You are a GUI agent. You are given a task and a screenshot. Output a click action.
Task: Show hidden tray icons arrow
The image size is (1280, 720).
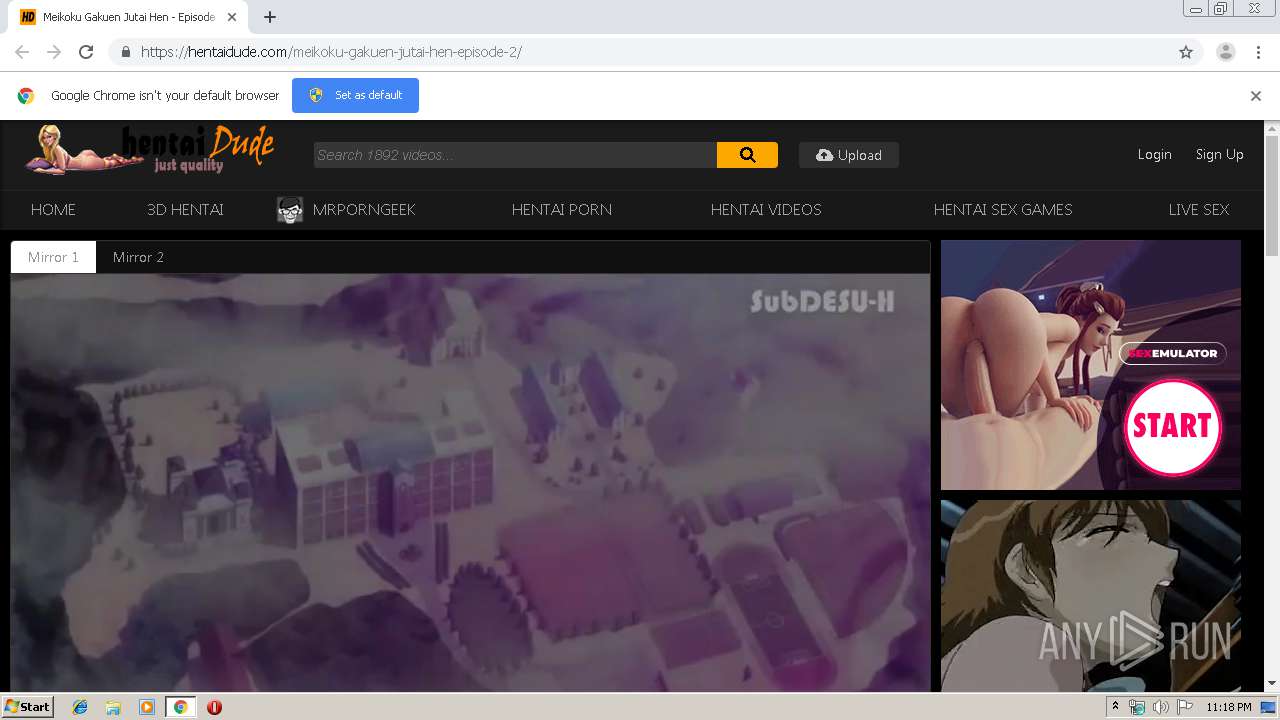[x=1115, y=707]
